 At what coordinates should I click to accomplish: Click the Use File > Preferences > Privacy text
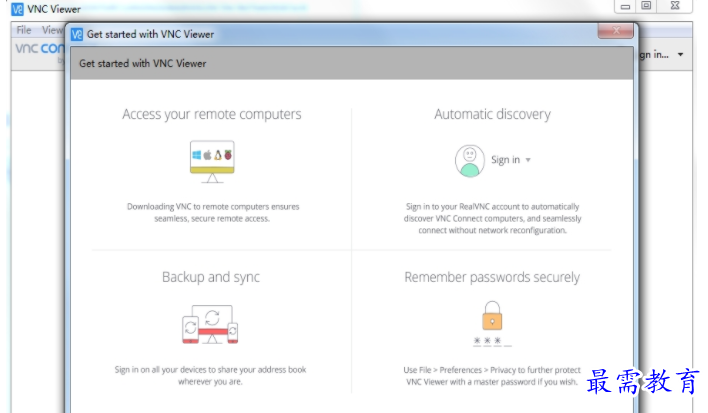[x=492, y=376]
